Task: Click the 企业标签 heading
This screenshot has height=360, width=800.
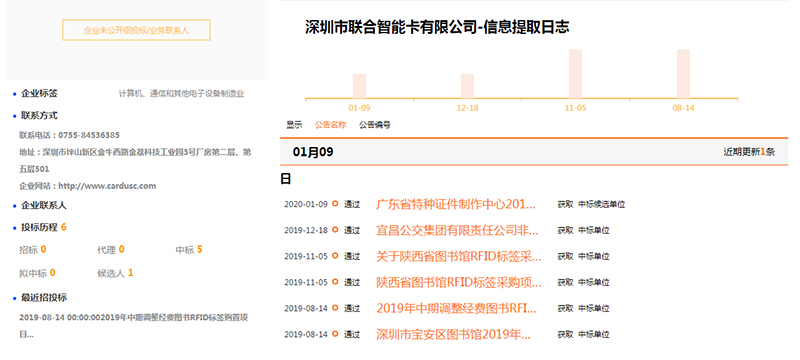Action: 39,94
